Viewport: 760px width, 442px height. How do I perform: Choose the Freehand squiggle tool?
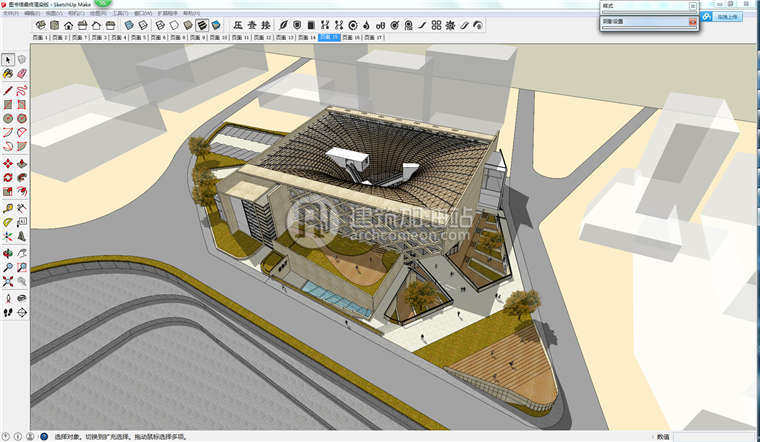pos(22,91)
